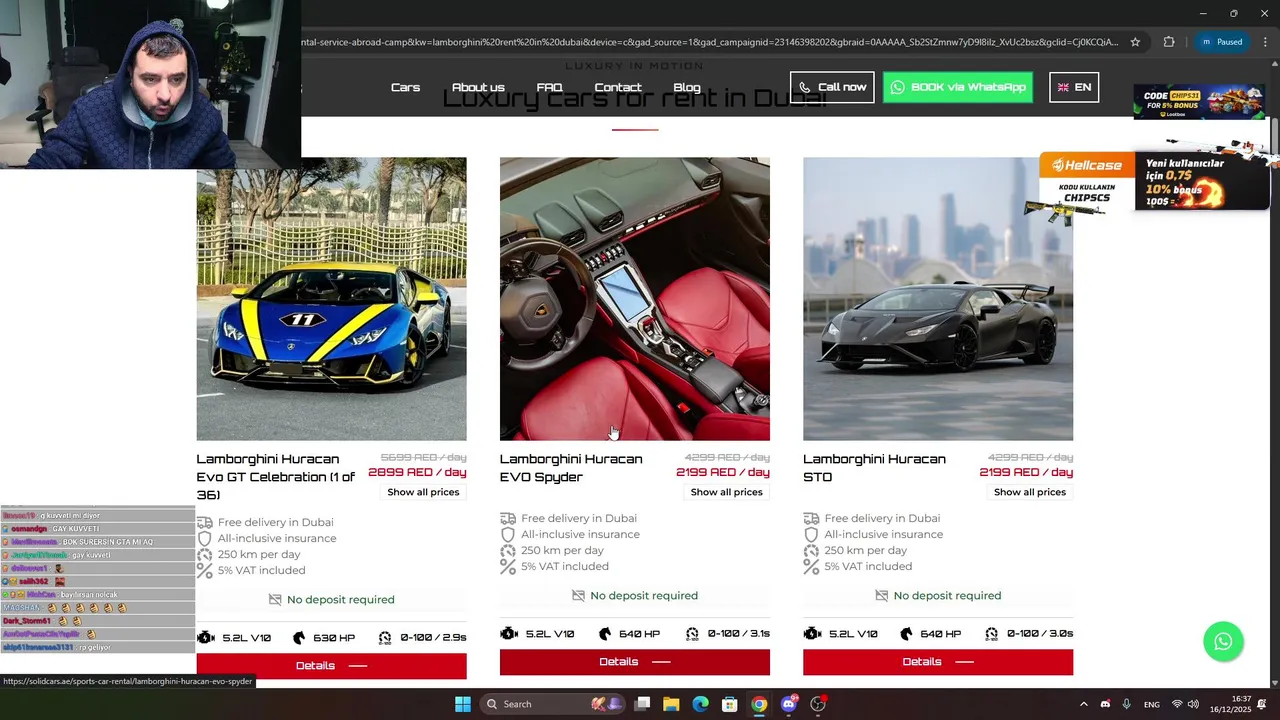Click the delivery truck icon under GT Celebration
1280x720 pixels.
(x=204, y=522)
